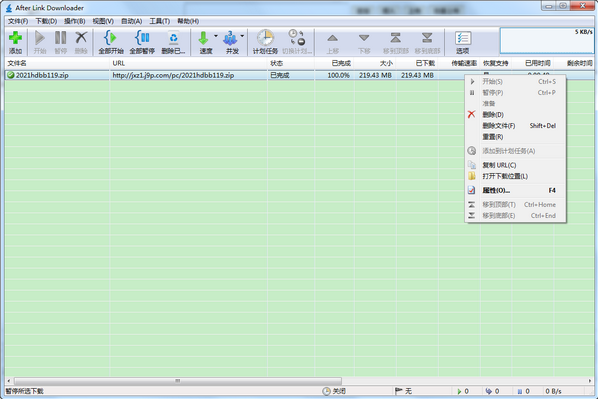Image resolution: width=598 pixels, height=399 pixels.
Task: Open Scheduled Tasks (计划任务) clock icon
Action: pos(265,38)
